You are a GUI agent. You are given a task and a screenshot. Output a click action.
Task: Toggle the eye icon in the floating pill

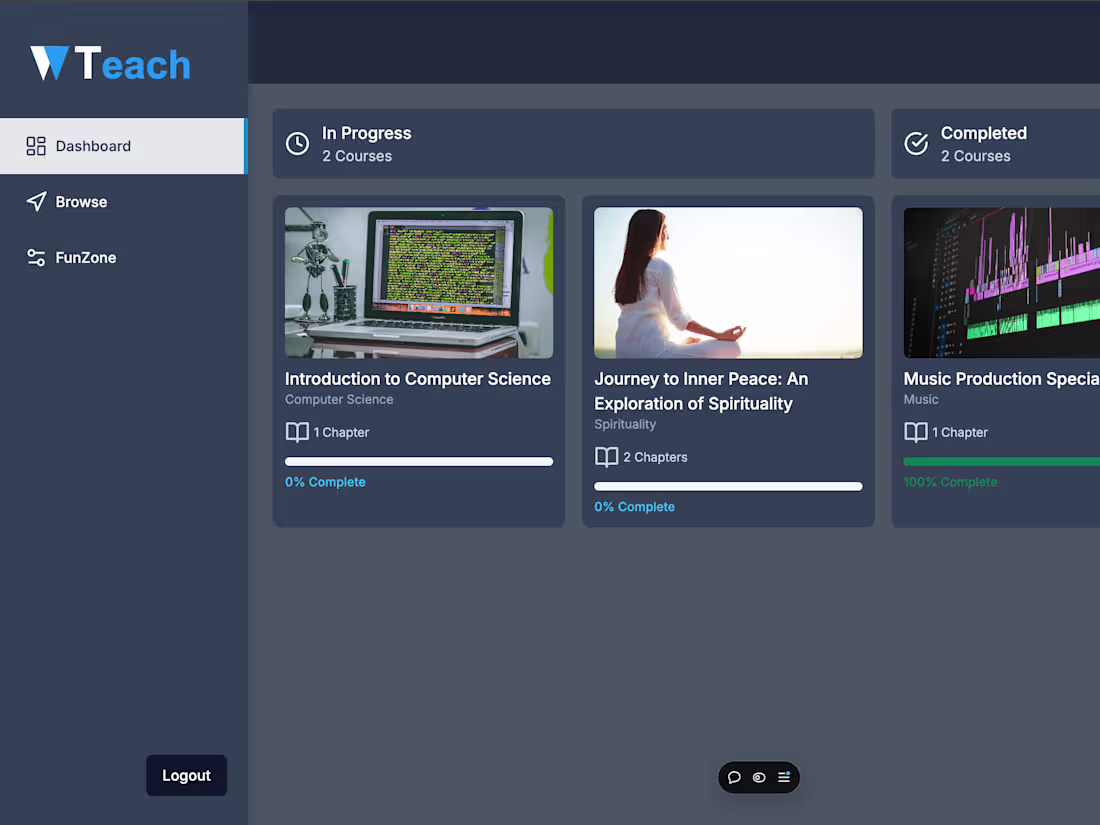click(x=759, y=777)
